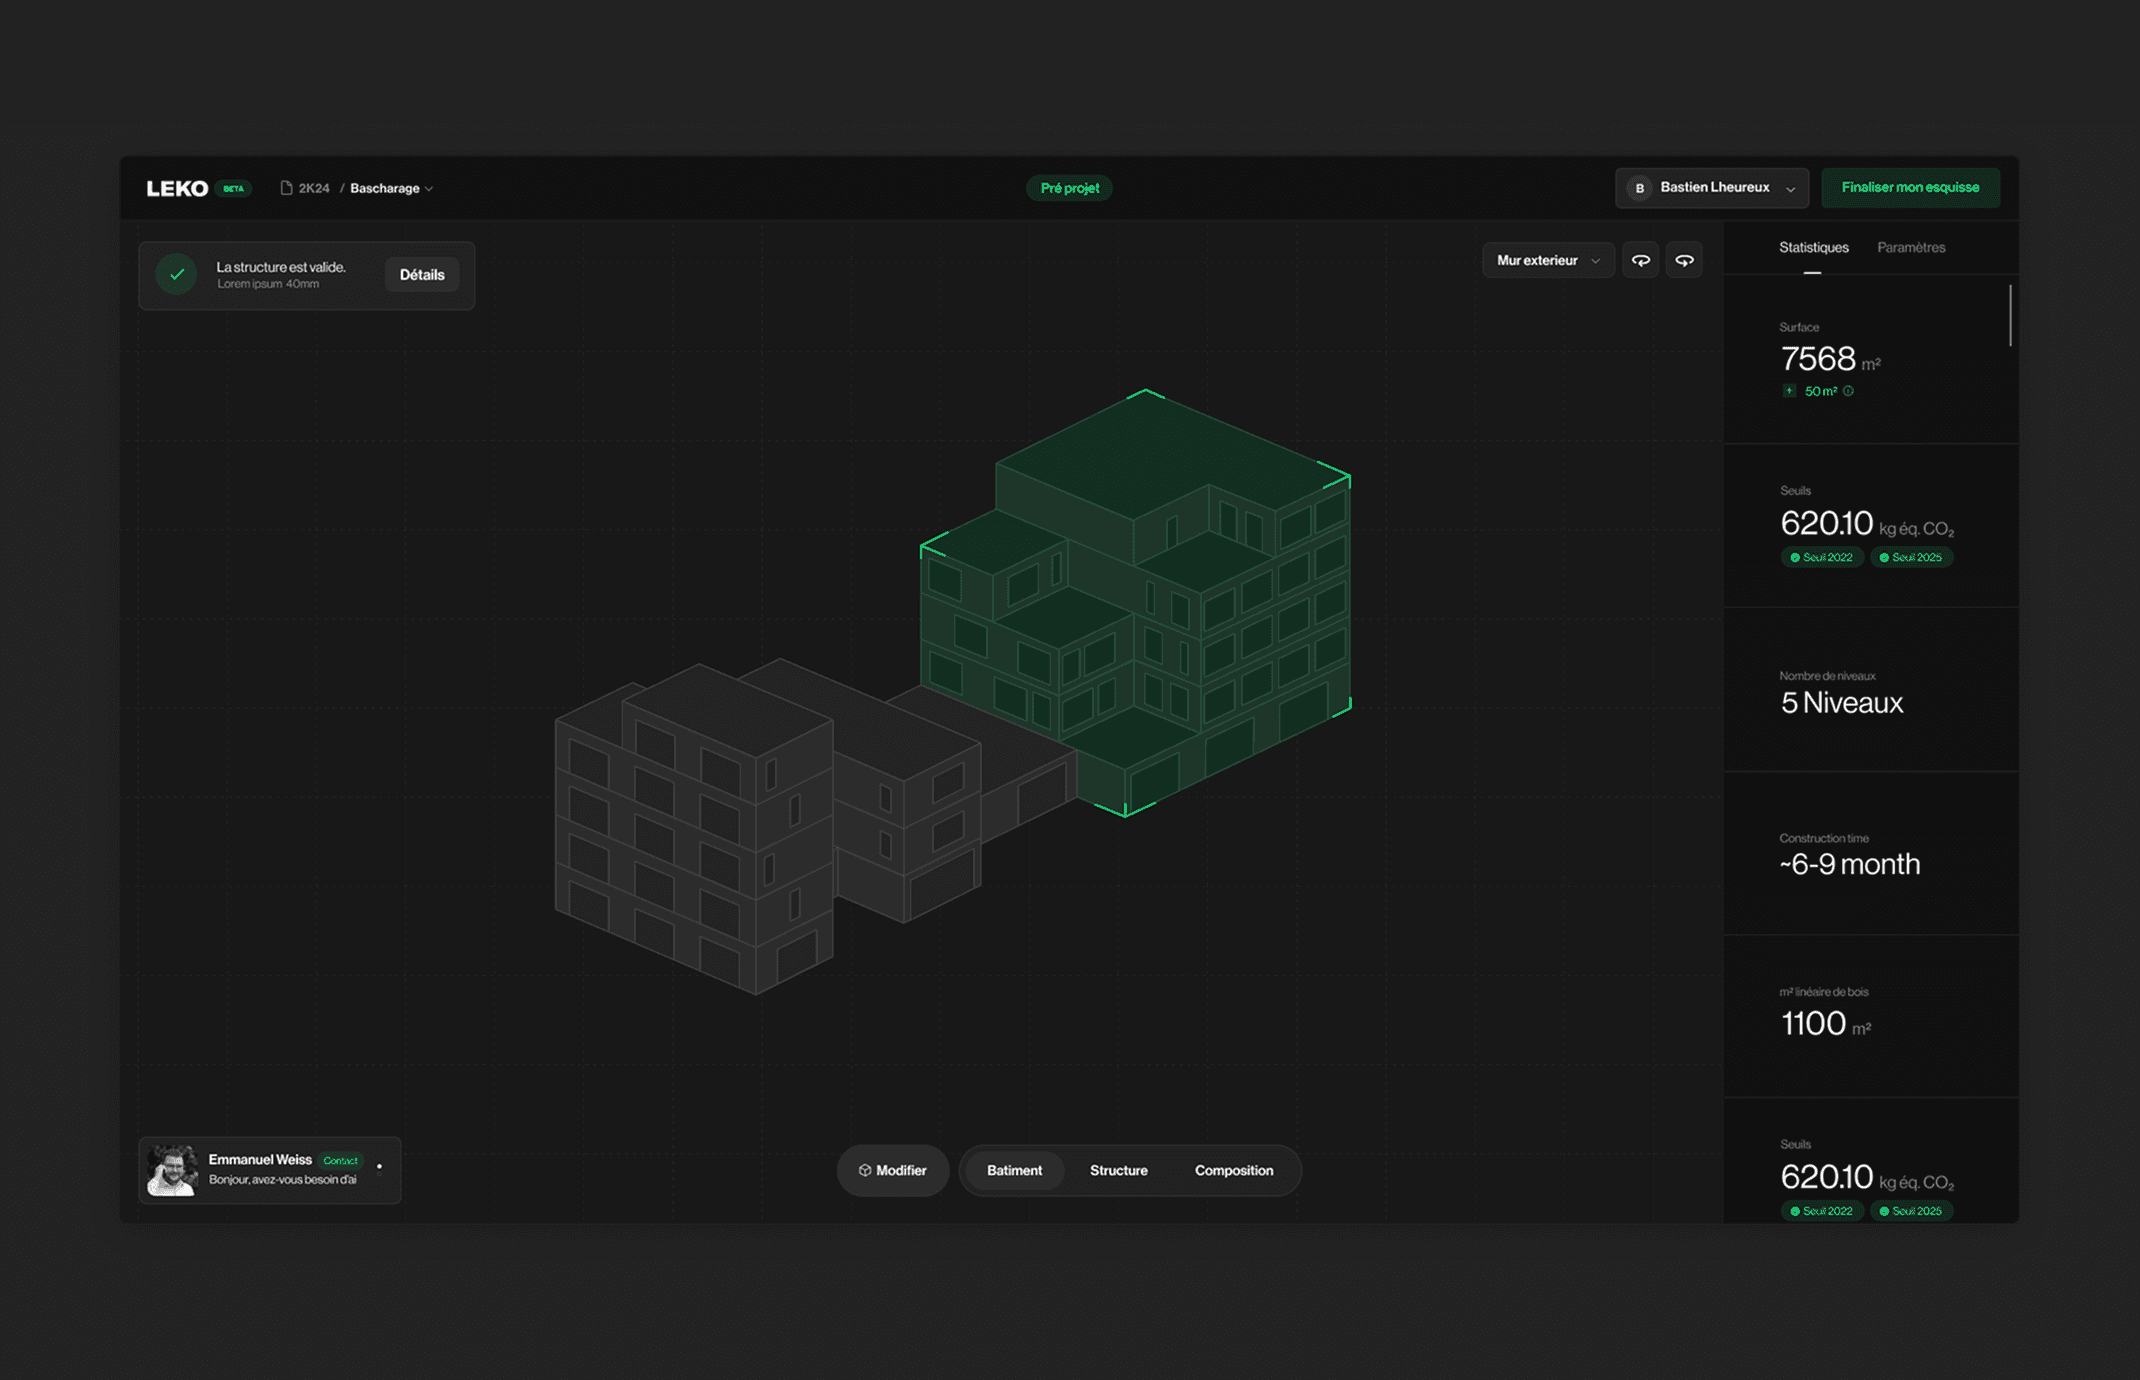Click the rotate left view icon
Image resolution: width=2140 pixels, height=1380 pixels.
[x=1640, y=260]
